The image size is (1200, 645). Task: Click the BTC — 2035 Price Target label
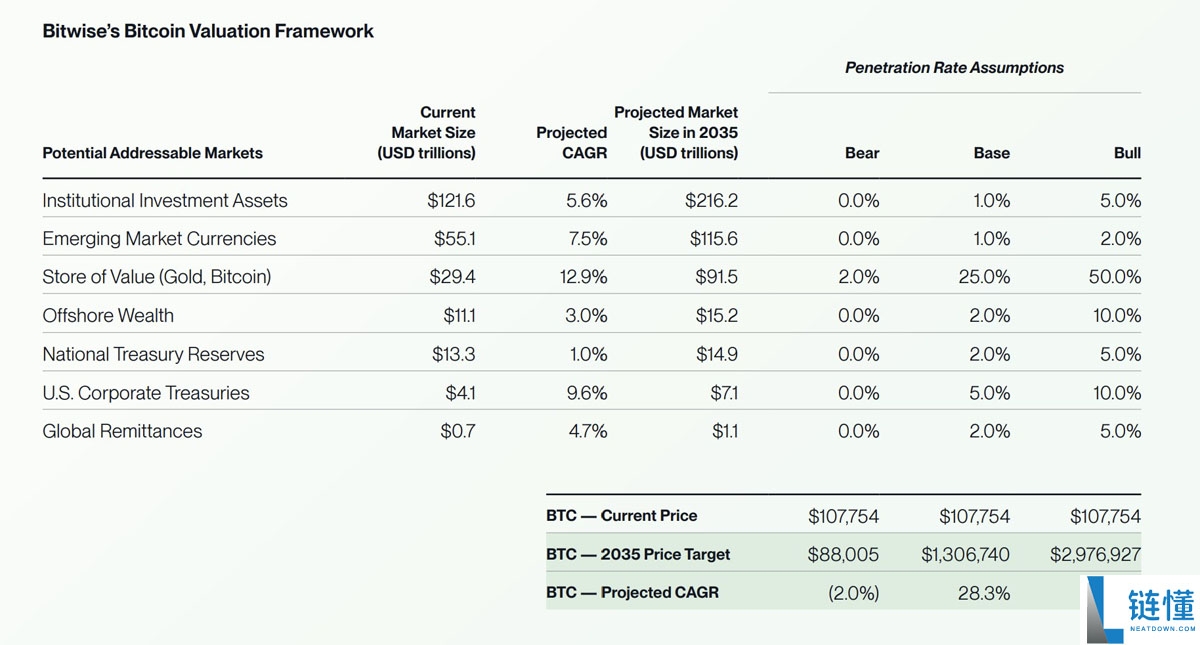click(x=638, y=554)
